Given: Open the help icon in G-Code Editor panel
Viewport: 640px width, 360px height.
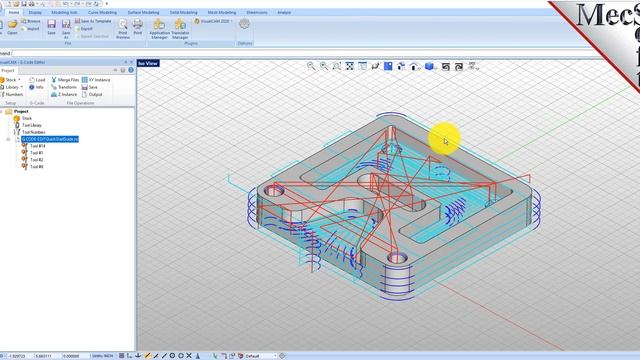Looking at the screenshot, I should tap(131, 70).
